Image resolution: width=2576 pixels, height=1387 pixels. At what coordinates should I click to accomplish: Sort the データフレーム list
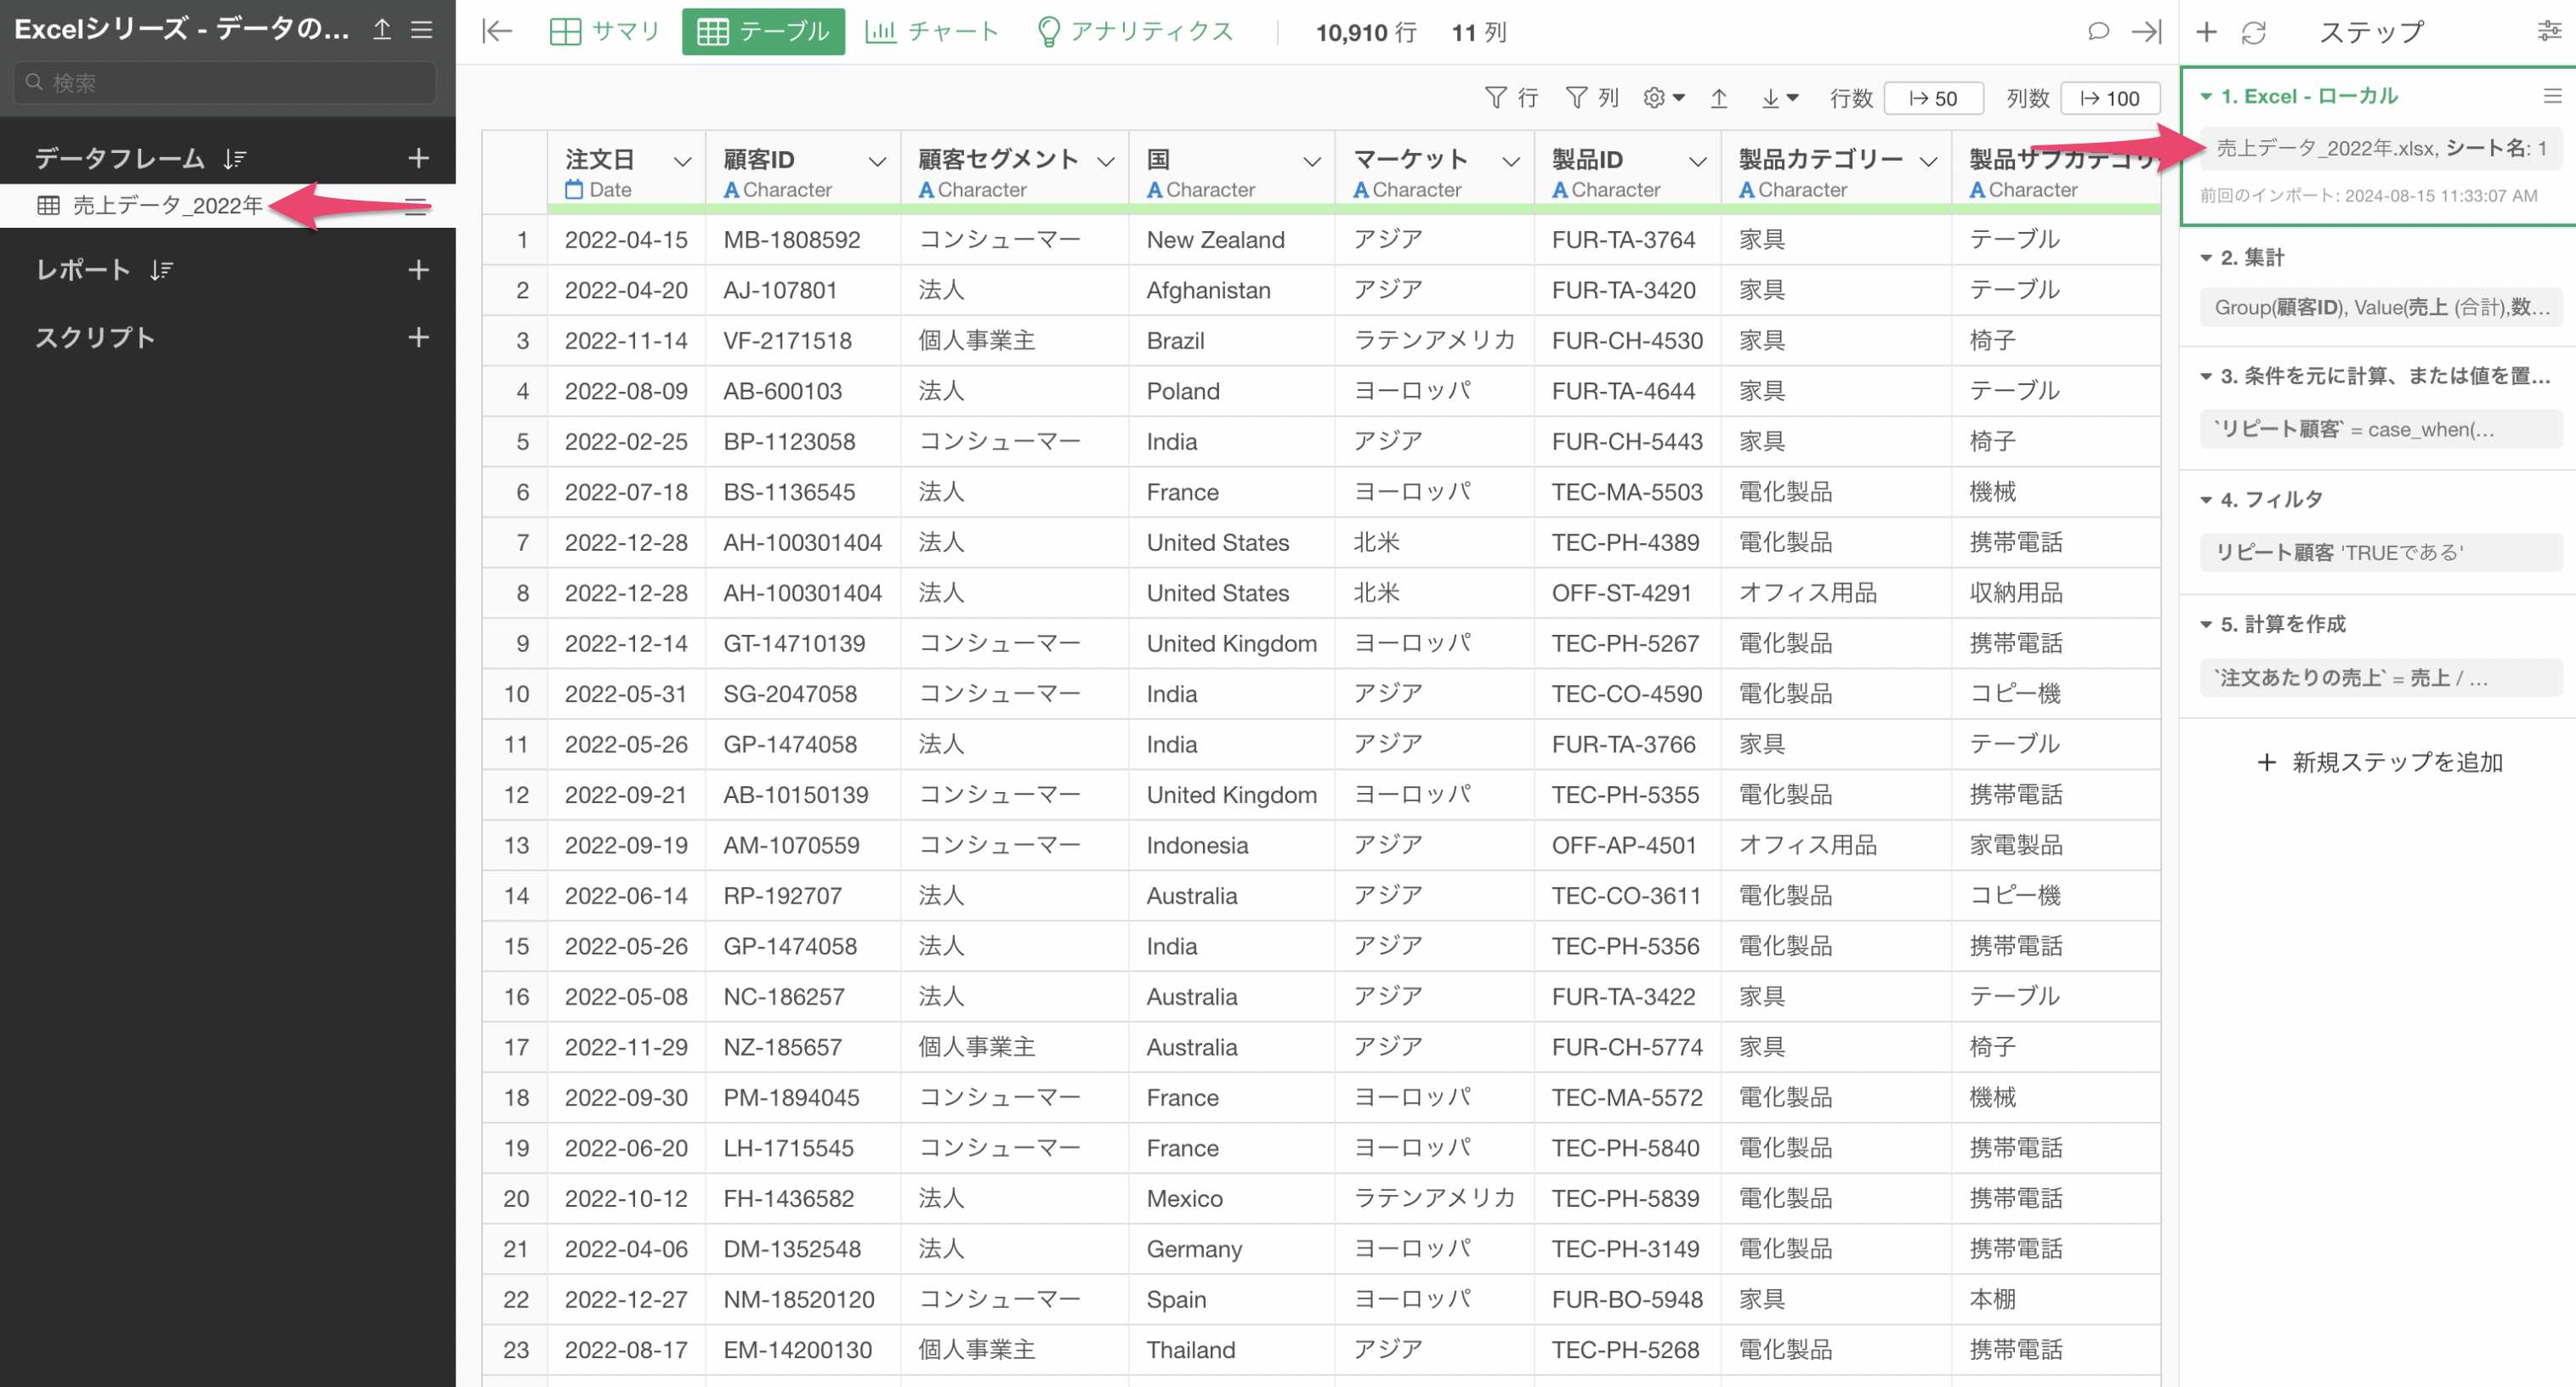point(235,158)
